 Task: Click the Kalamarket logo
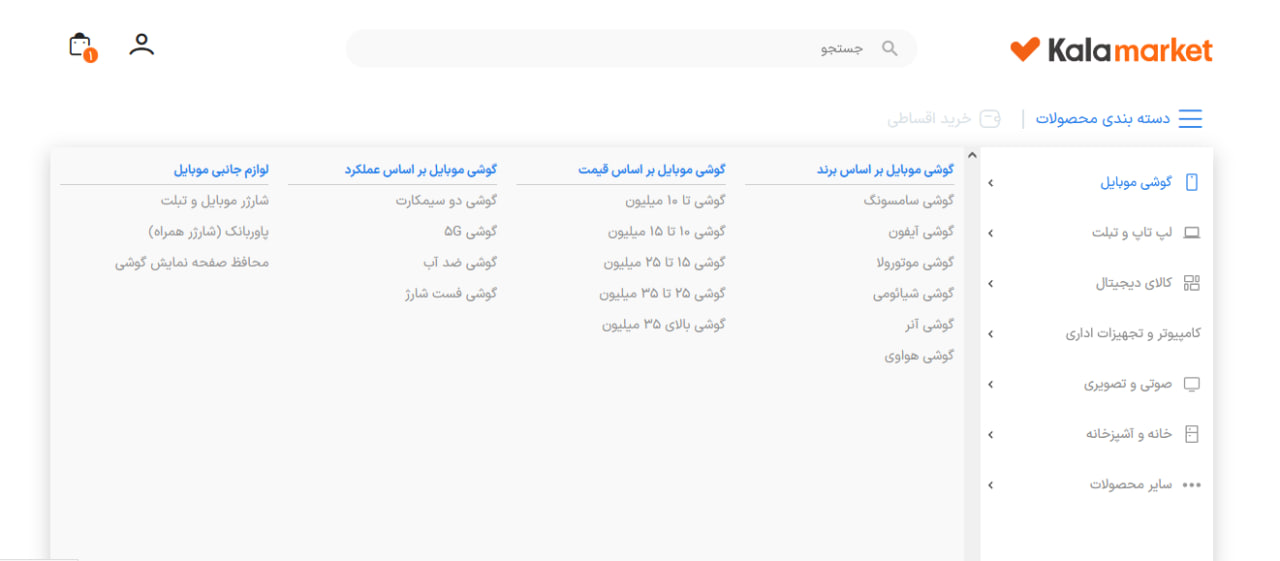click(x=1111, y=49)
